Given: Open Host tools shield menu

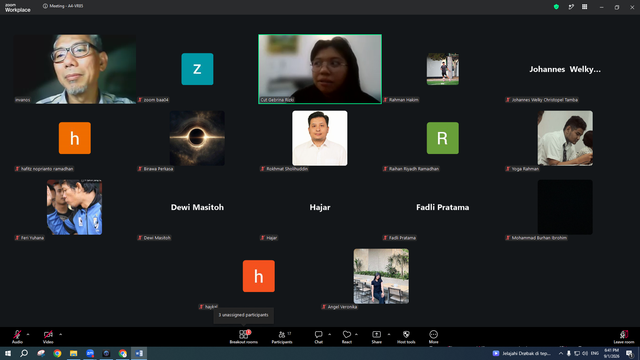Looking at the screenshot, I should [x=406, y=337].
